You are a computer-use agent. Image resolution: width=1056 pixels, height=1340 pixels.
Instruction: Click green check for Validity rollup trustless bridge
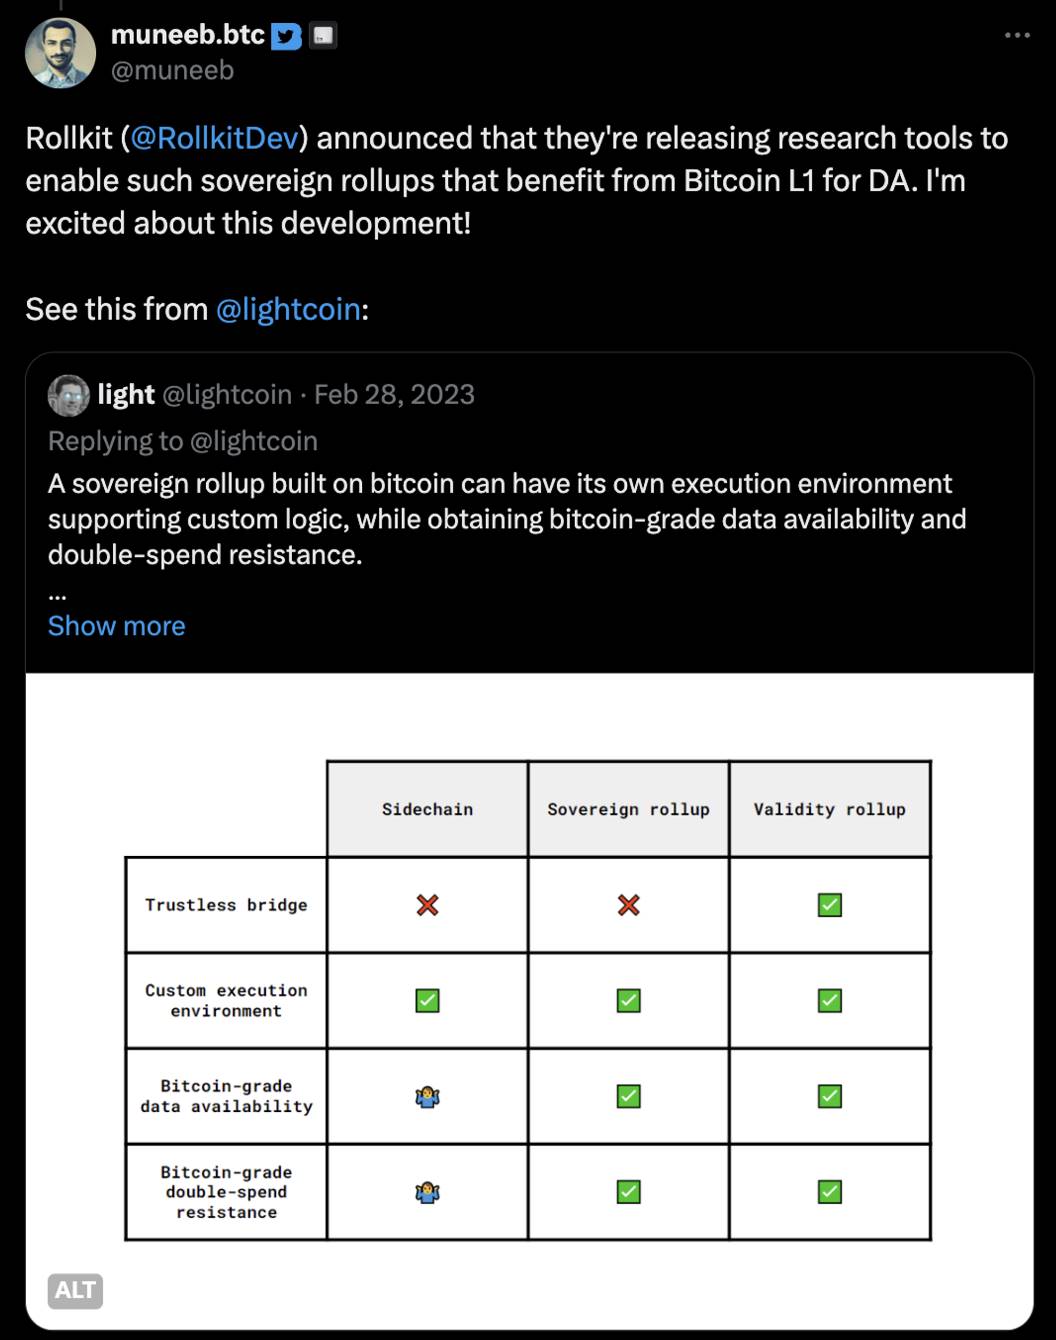click(x=829, y=905)
